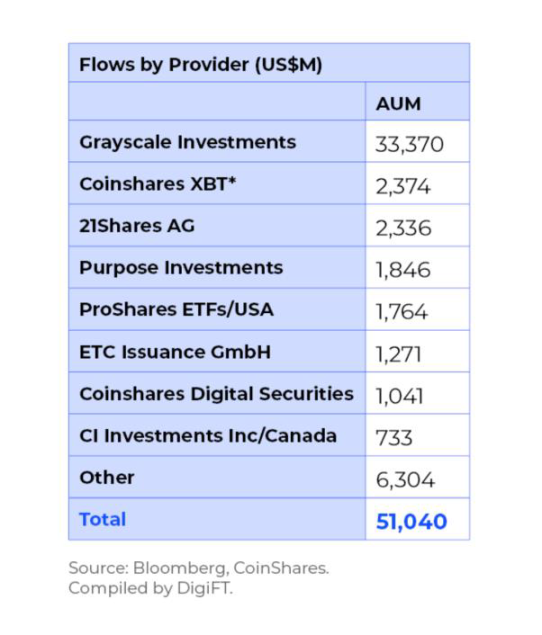Select the 733 AUM value
542x635 pixels.
click(x=394, y=438)
